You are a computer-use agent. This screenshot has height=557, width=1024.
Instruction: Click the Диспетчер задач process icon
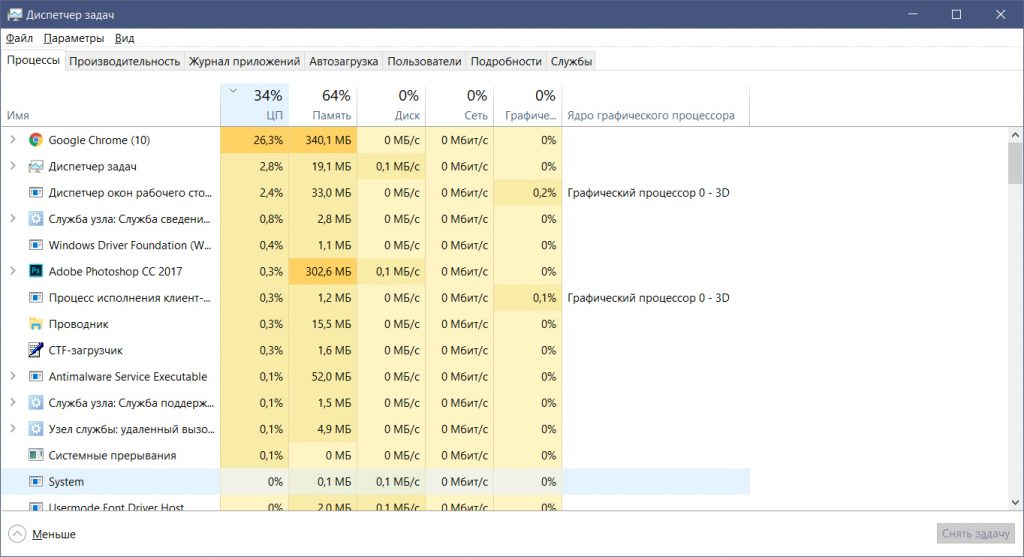point(36,167)
